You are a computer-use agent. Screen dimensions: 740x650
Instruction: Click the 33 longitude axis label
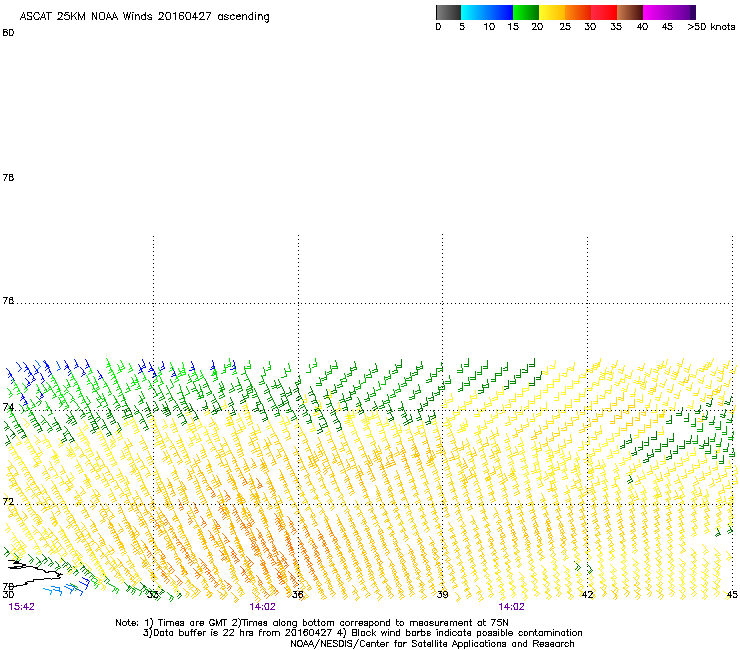(x=152, y=595)
